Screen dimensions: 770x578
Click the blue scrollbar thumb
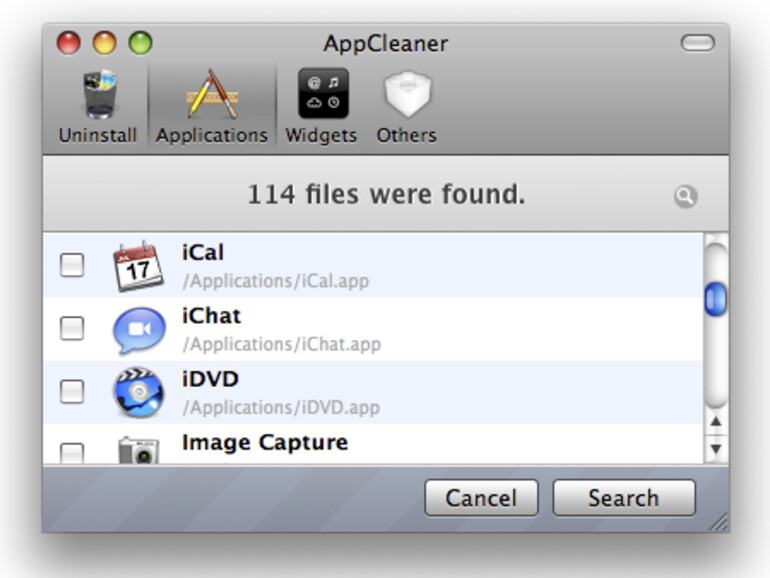(715, 299)
